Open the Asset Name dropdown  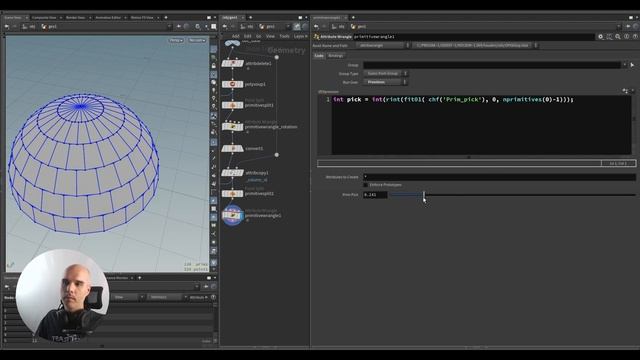point(383,45)
